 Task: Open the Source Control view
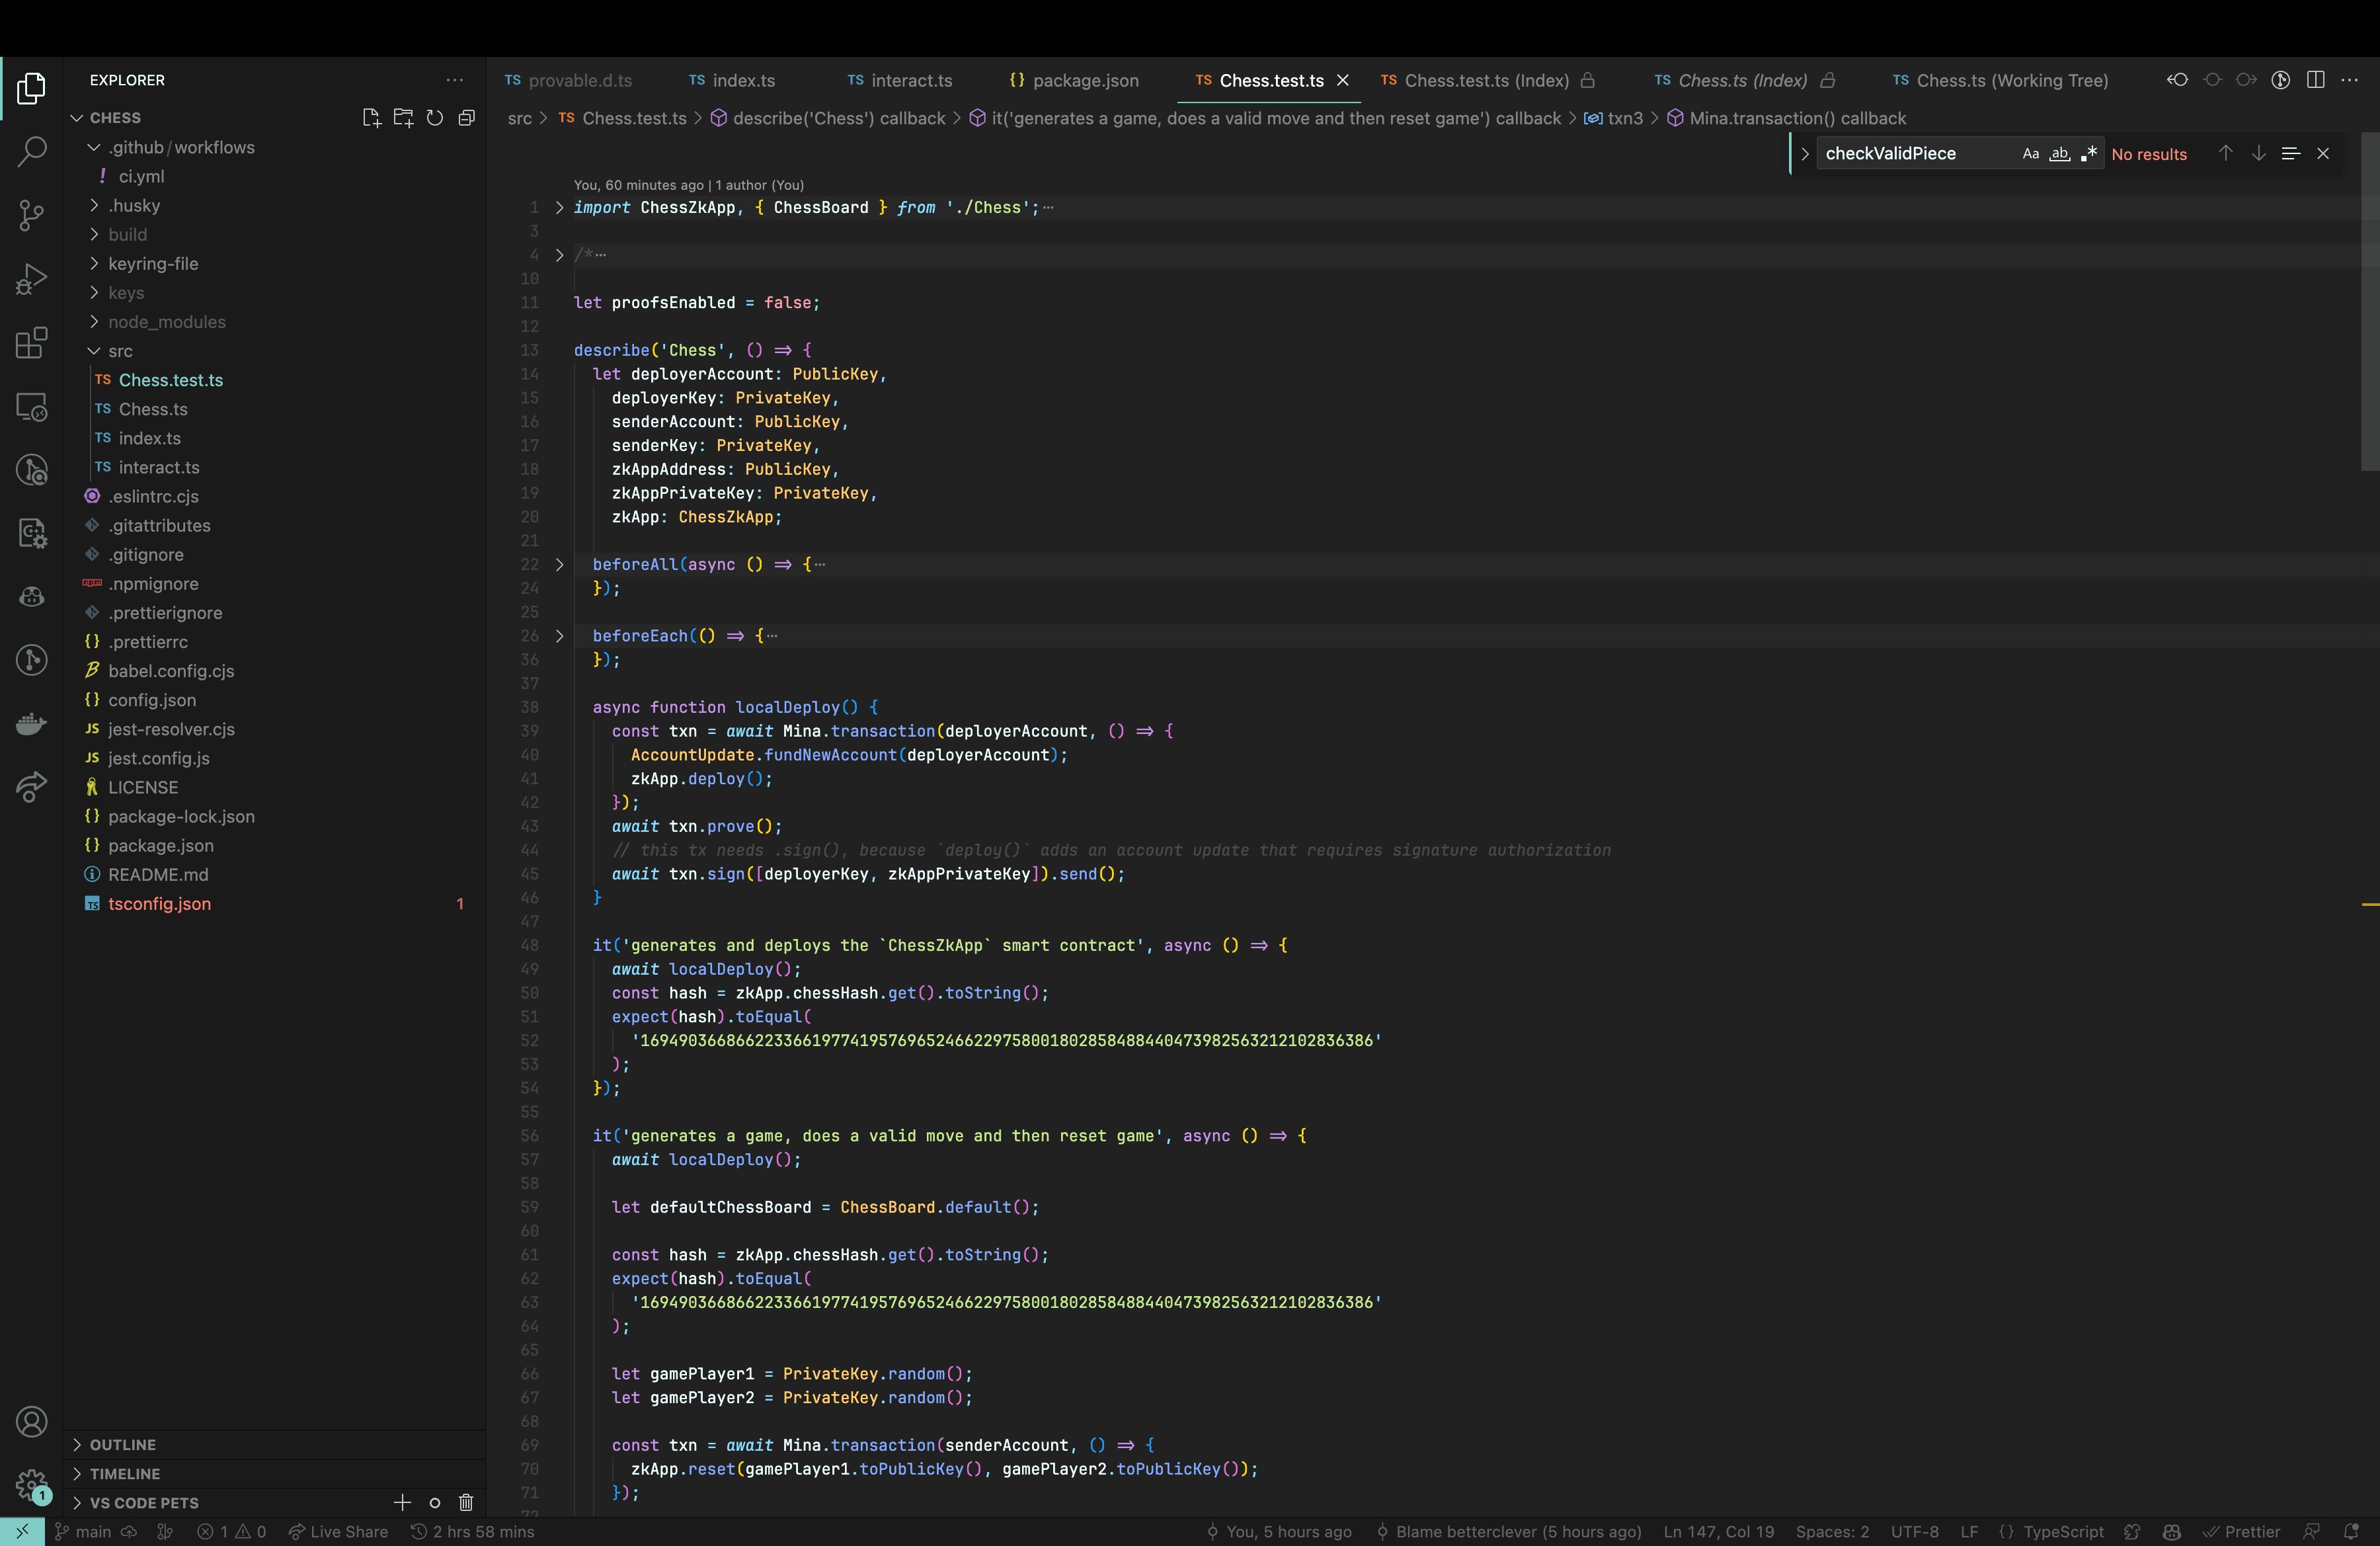[31, 215]
